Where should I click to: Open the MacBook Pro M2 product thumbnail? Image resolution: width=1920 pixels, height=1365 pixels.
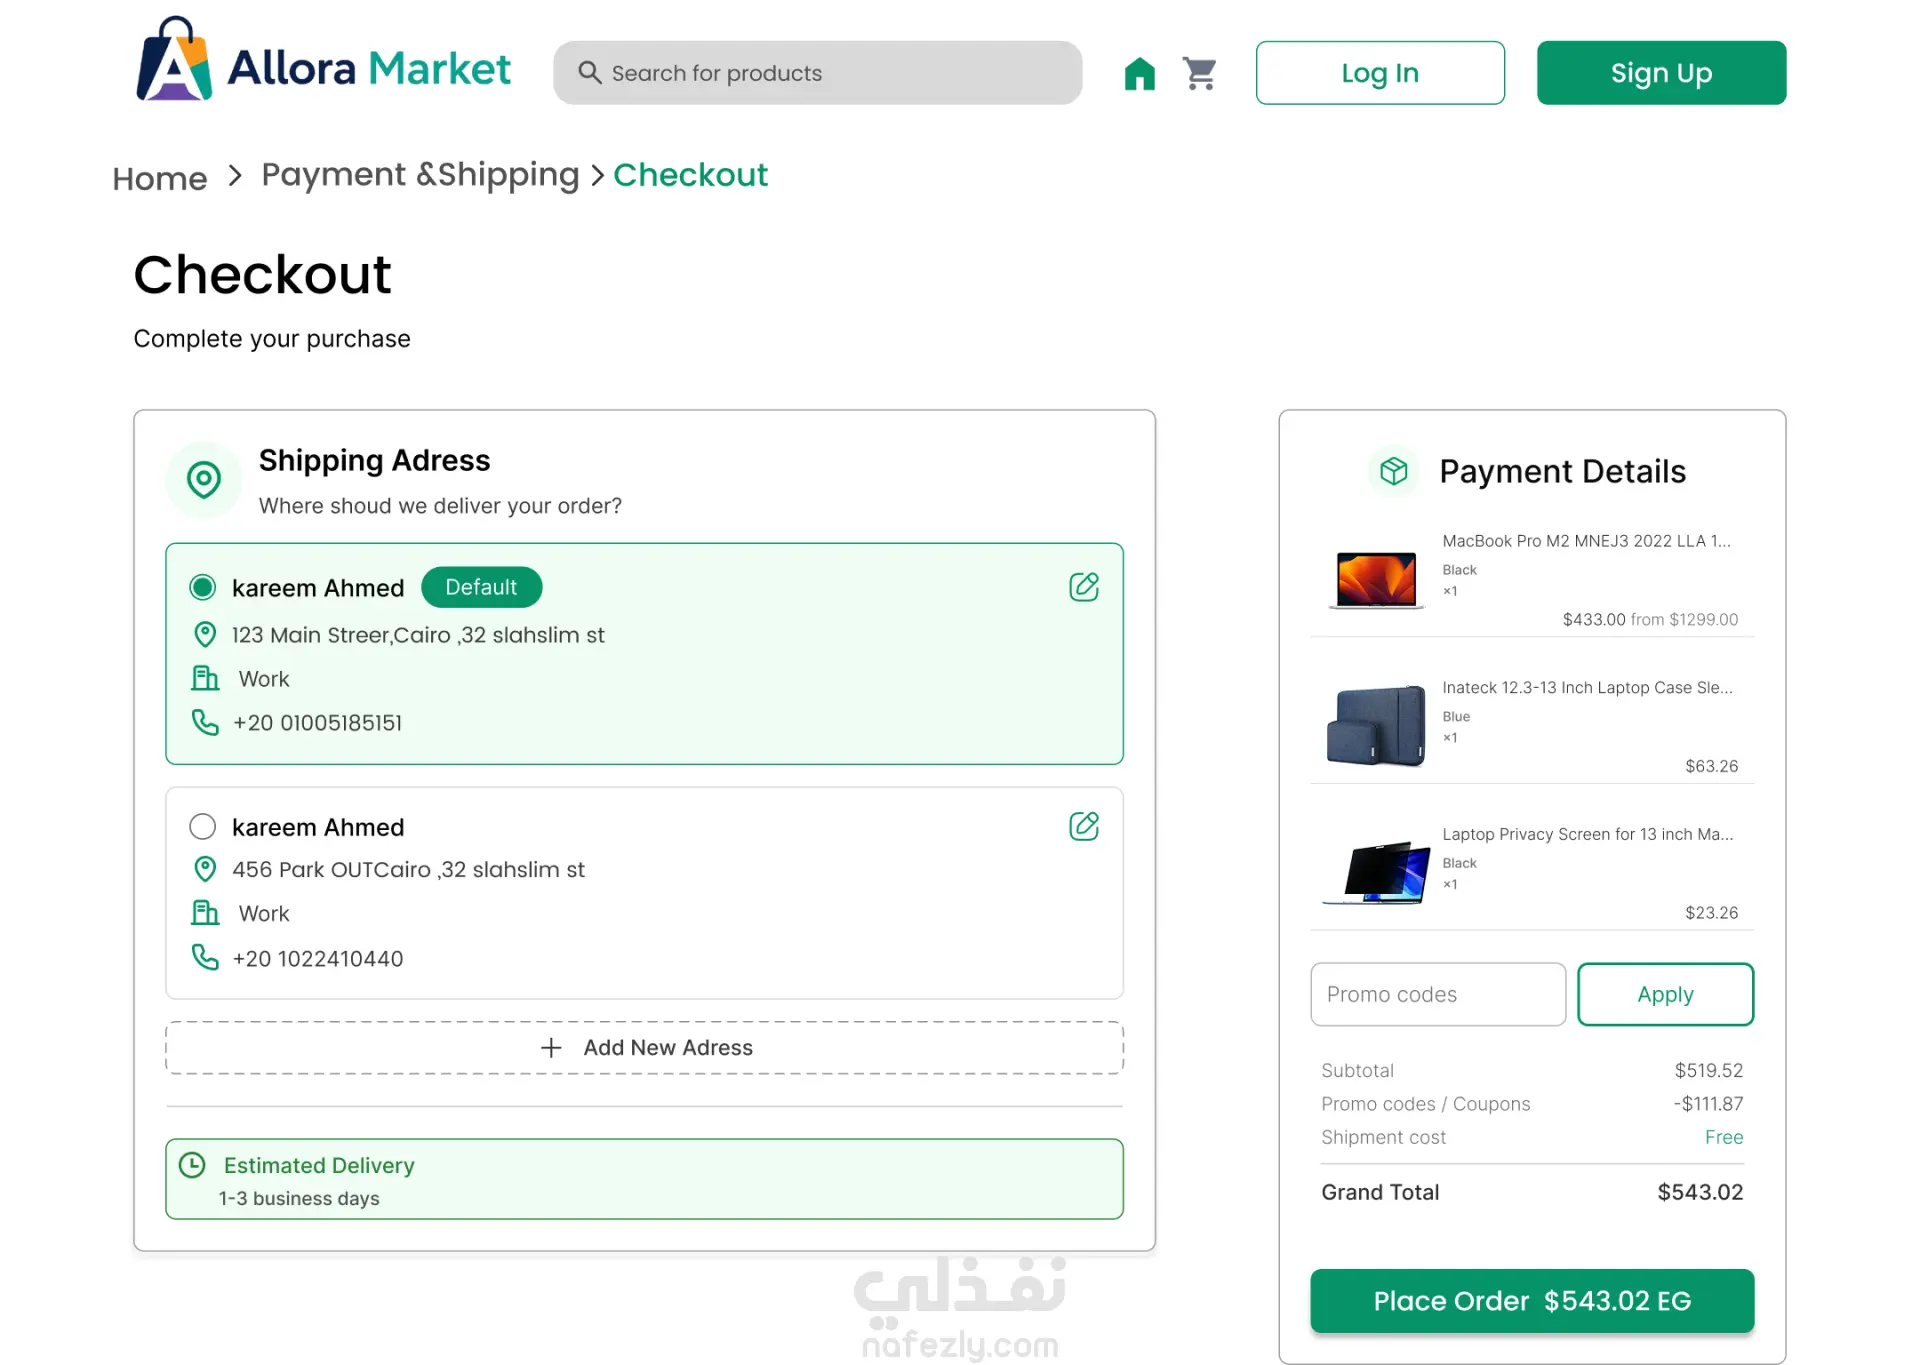(1376, 579)
